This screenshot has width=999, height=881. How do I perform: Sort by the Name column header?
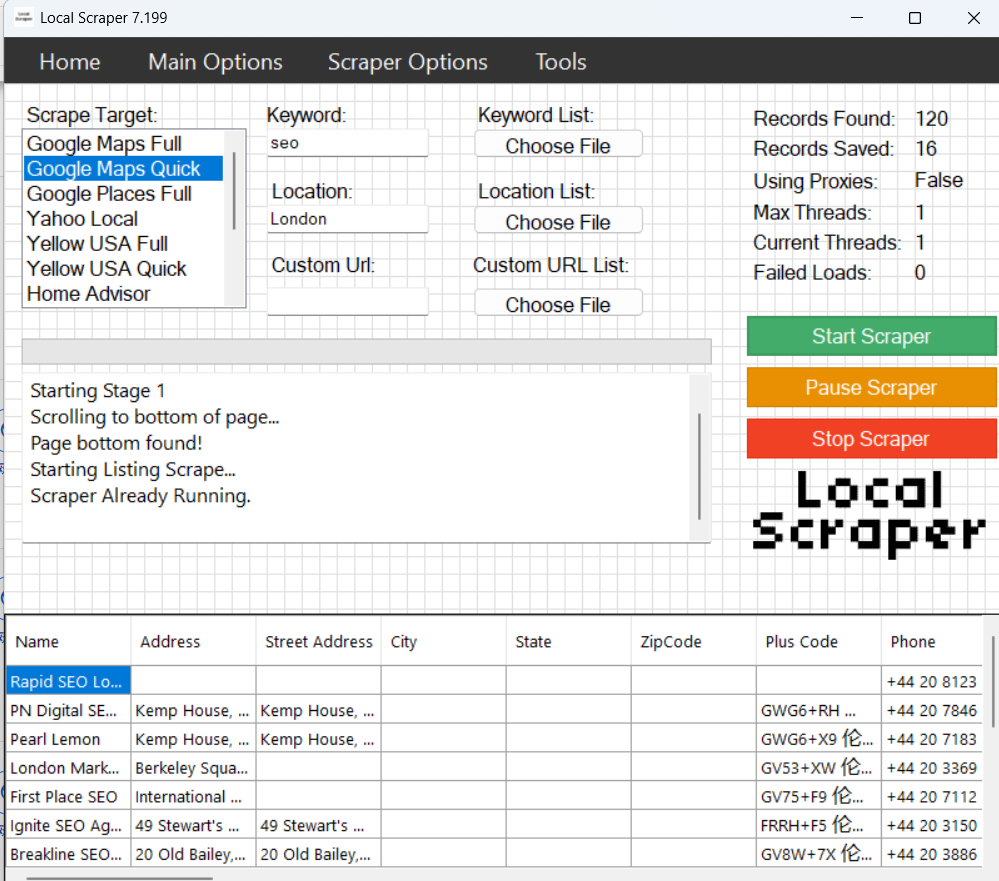(68, 641)
